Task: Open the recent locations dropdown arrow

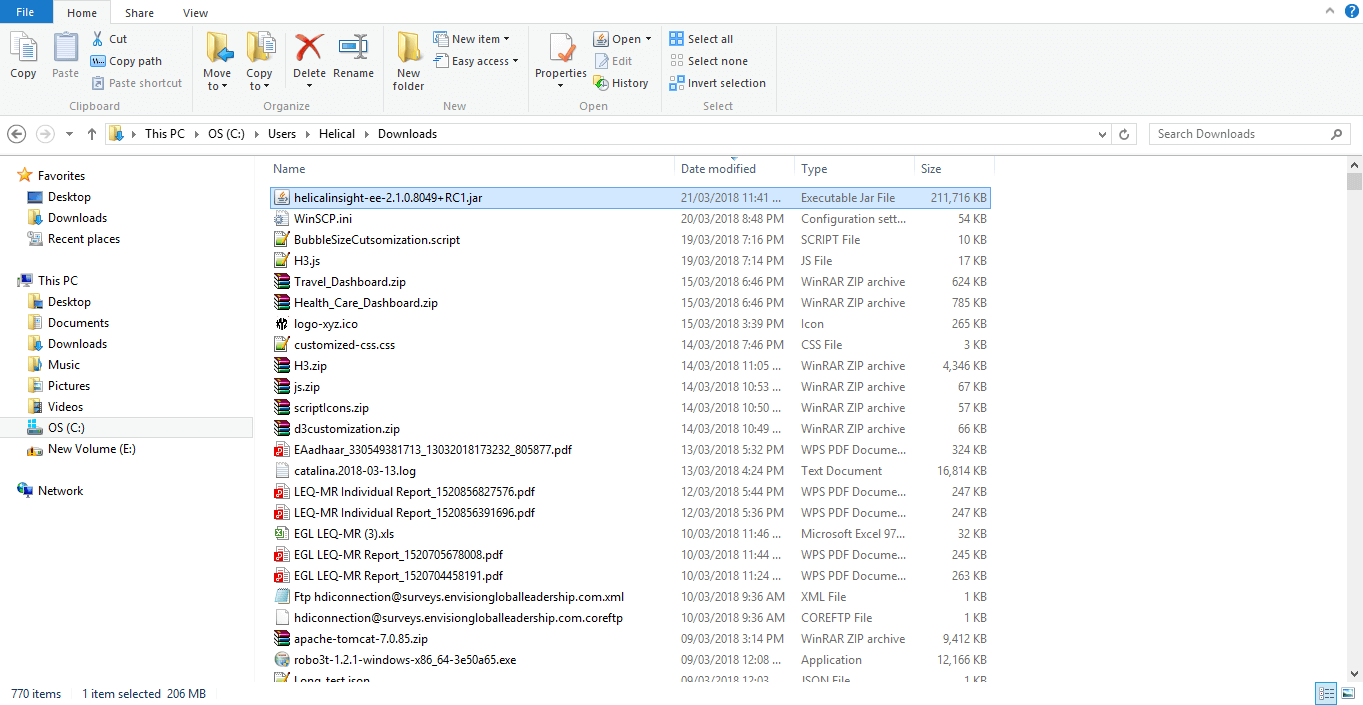Action: click(69, 134)
